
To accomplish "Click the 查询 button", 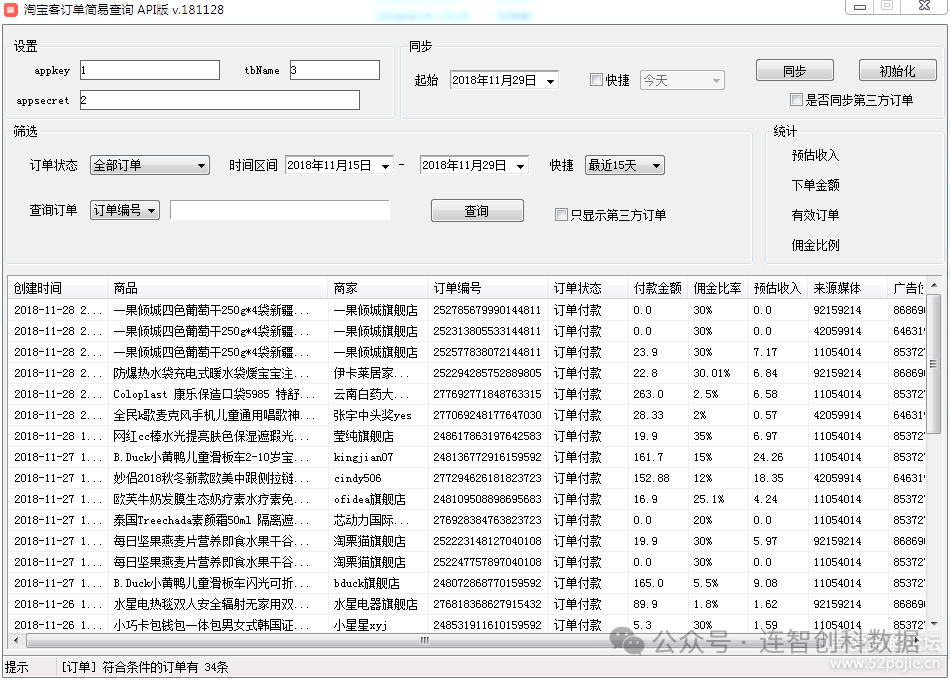I will 477,210.
